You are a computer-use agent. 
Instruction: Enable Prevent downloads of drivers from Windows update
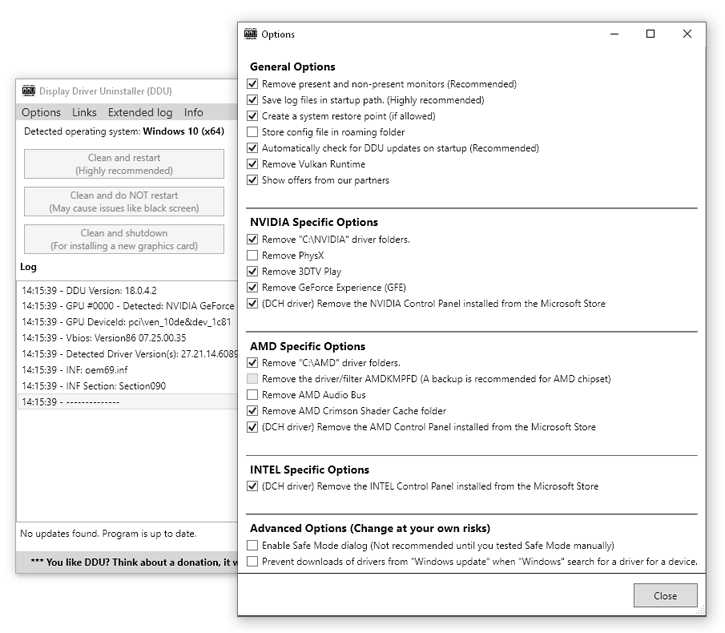(x=252, y=562)
